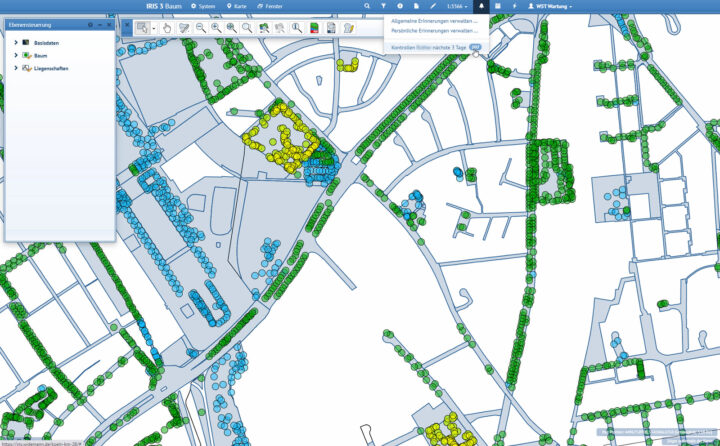This screenshot has height=446, width=720.
Task: Open the Elementsteuerung panel settings gear
Action: pos(91,24)
